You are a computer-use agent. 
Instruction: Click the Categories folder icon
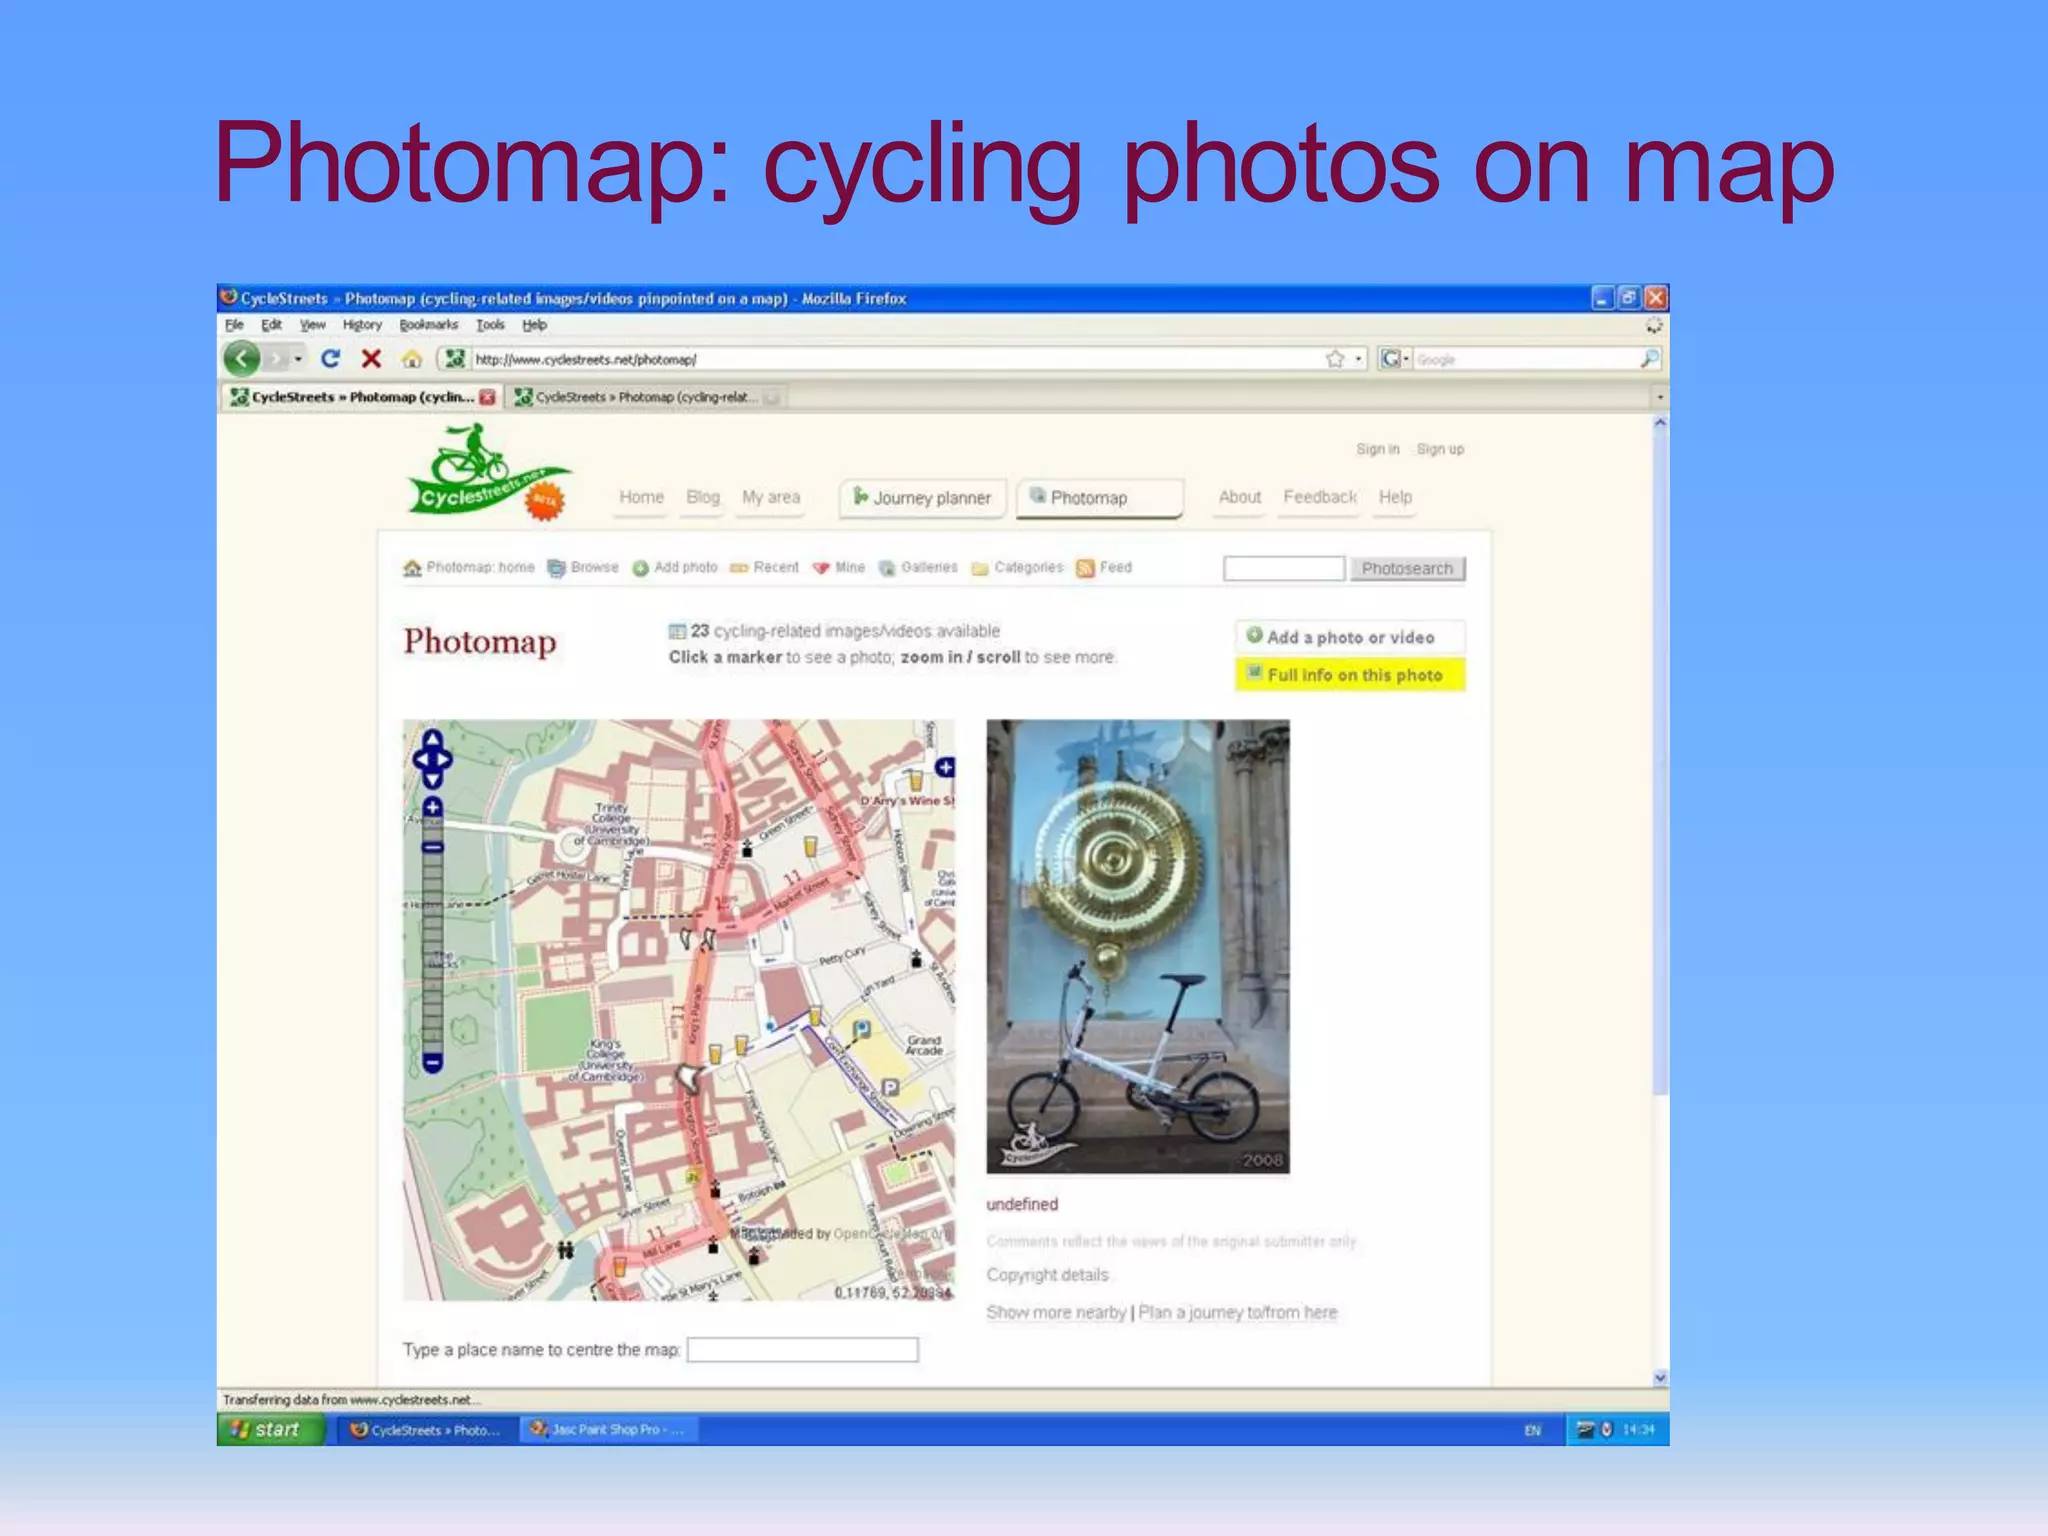point(980,568)
